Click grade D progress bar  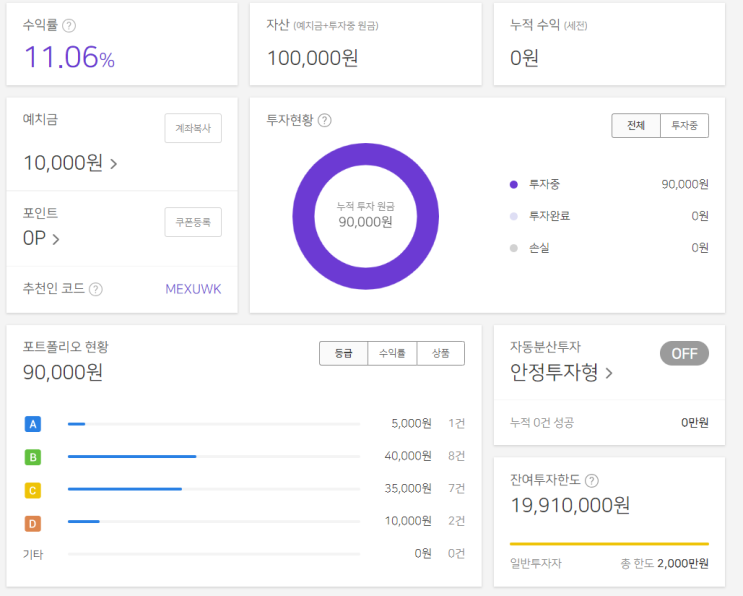[x=214, y=521]
